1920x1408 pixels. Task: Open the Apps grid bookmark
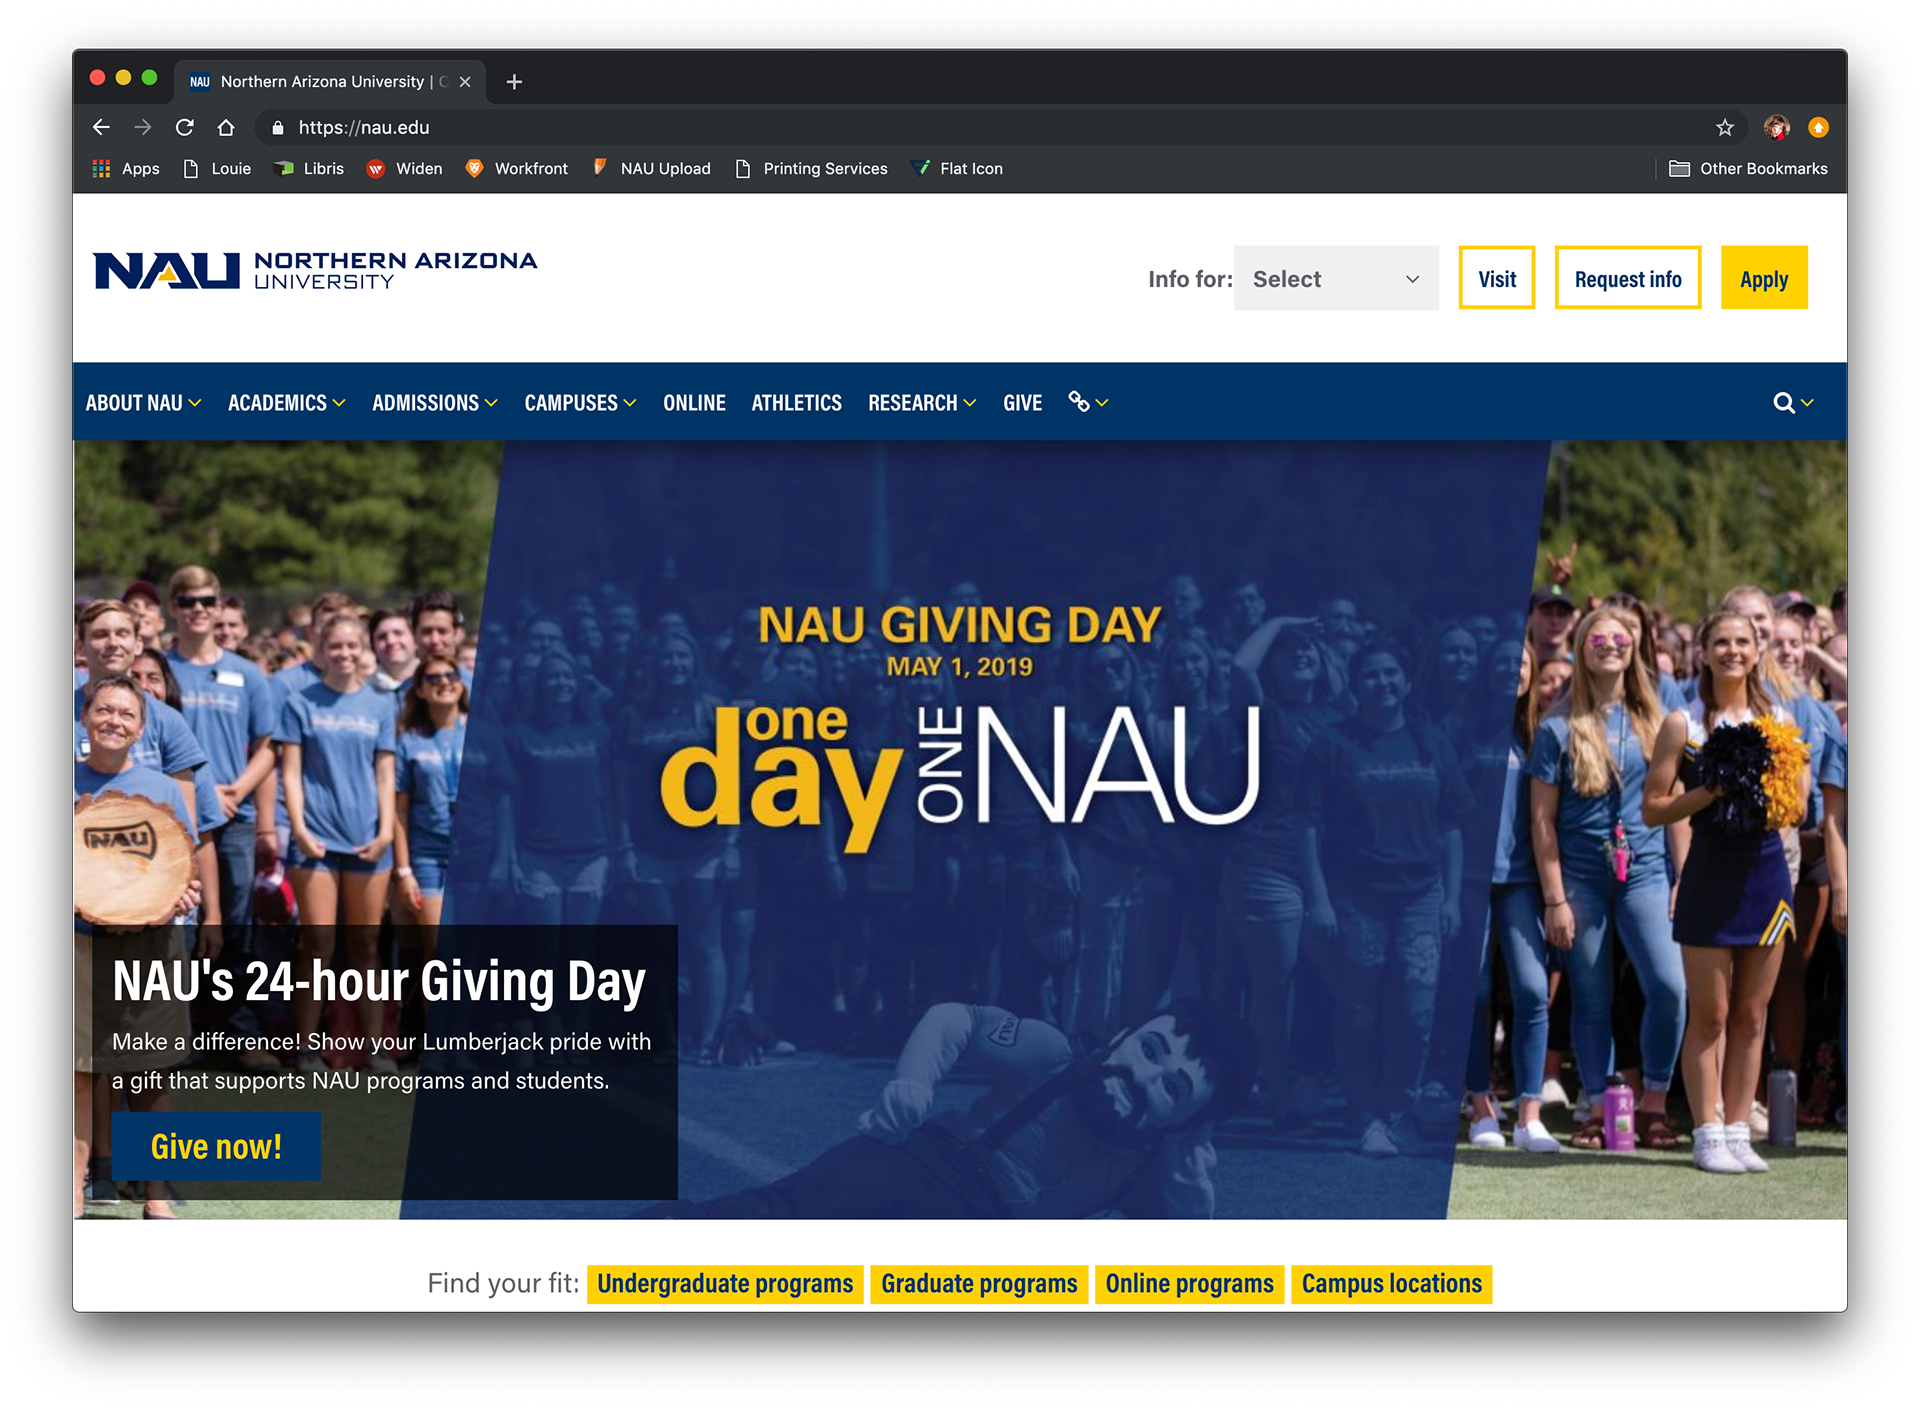[x=126, y=169]
